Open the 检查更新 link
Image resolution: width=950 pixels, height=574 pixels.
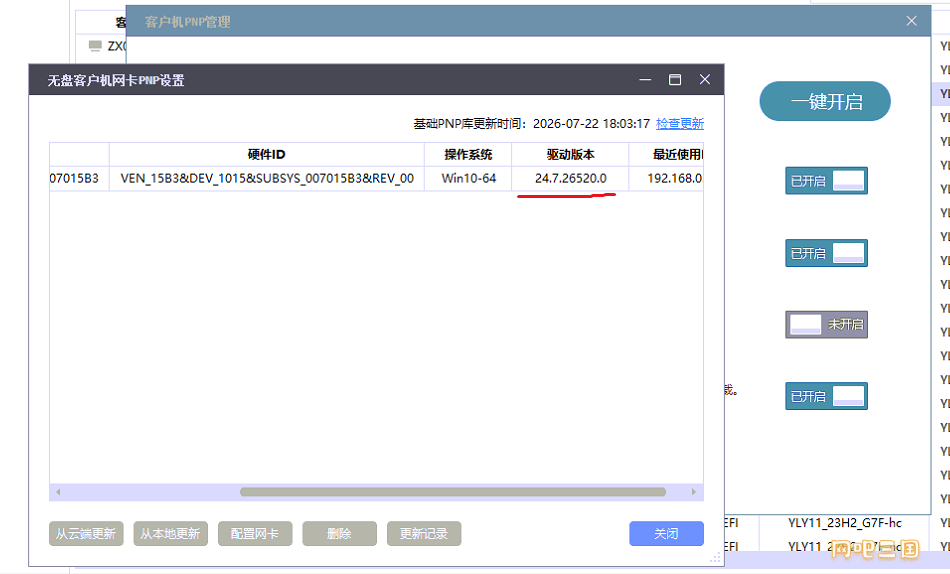click(x=680, y=124)
